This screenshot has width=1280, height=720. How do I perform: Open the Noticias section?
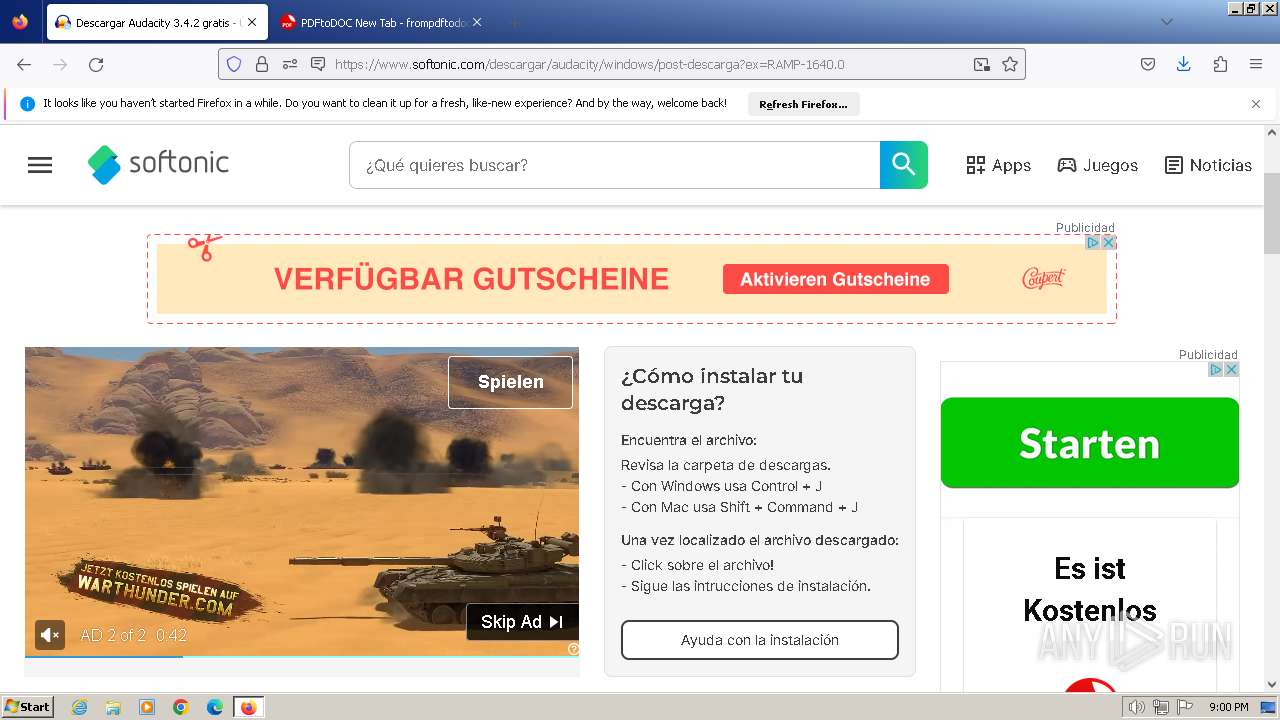coord(1208,165)
